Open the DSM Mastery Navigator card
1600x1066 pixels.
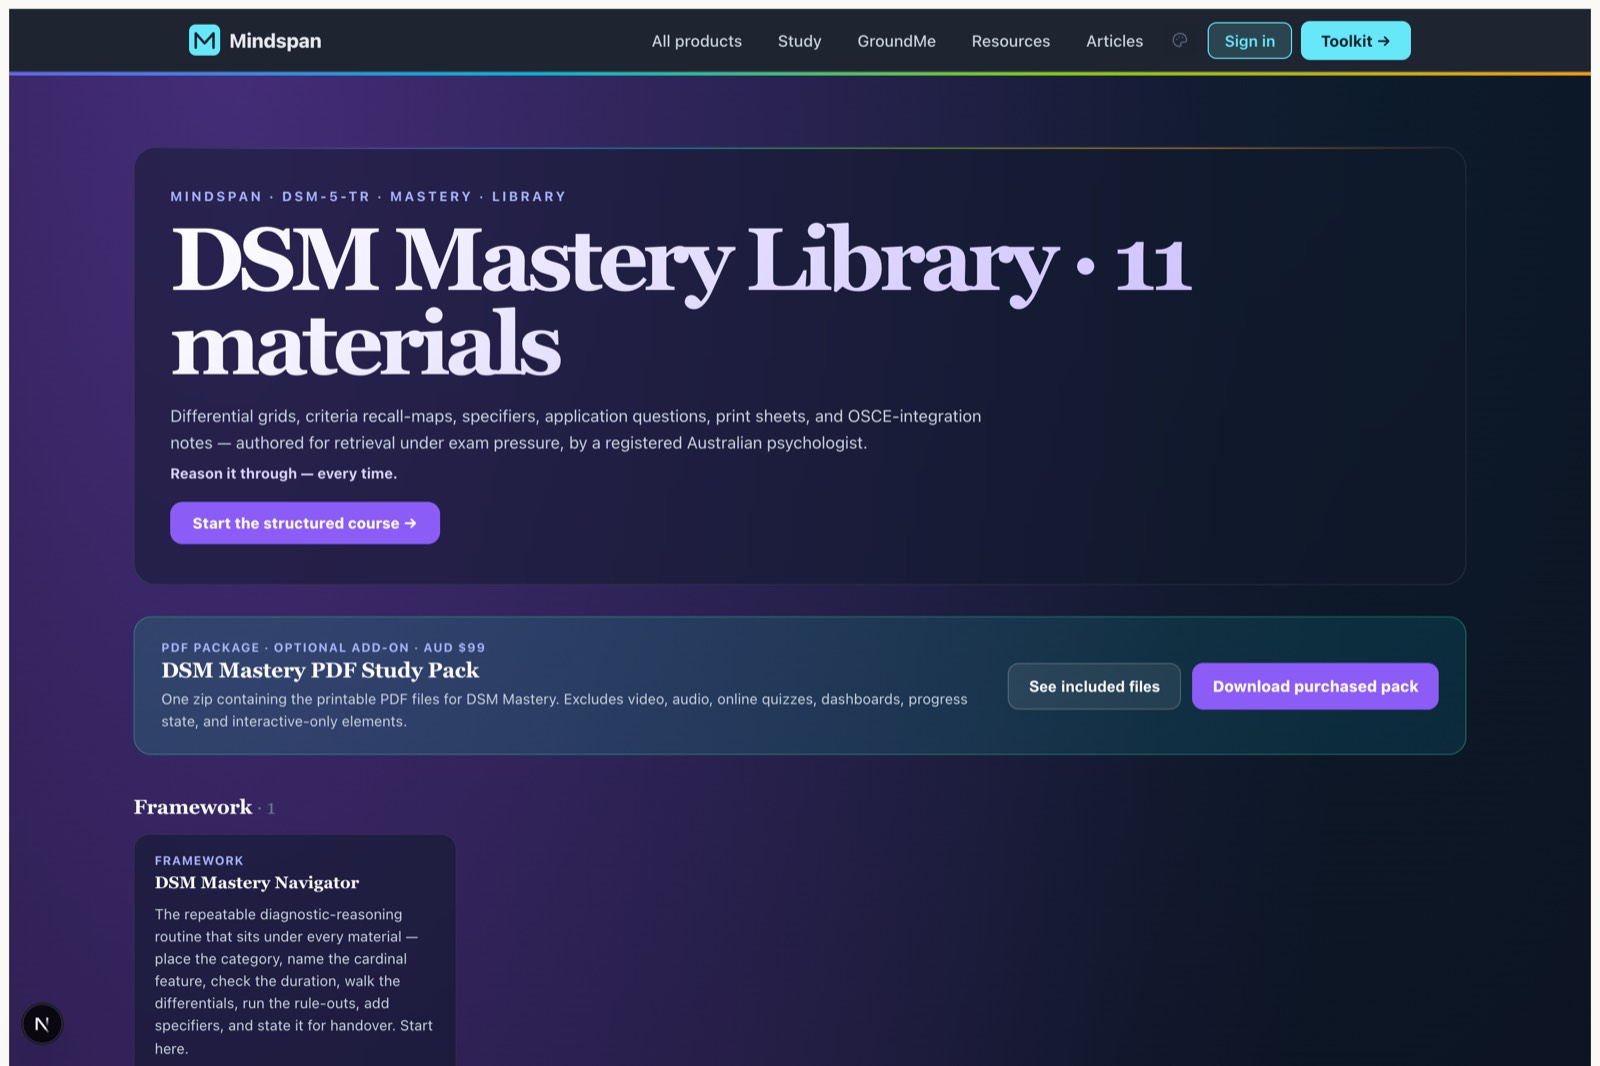coord(295,950)
